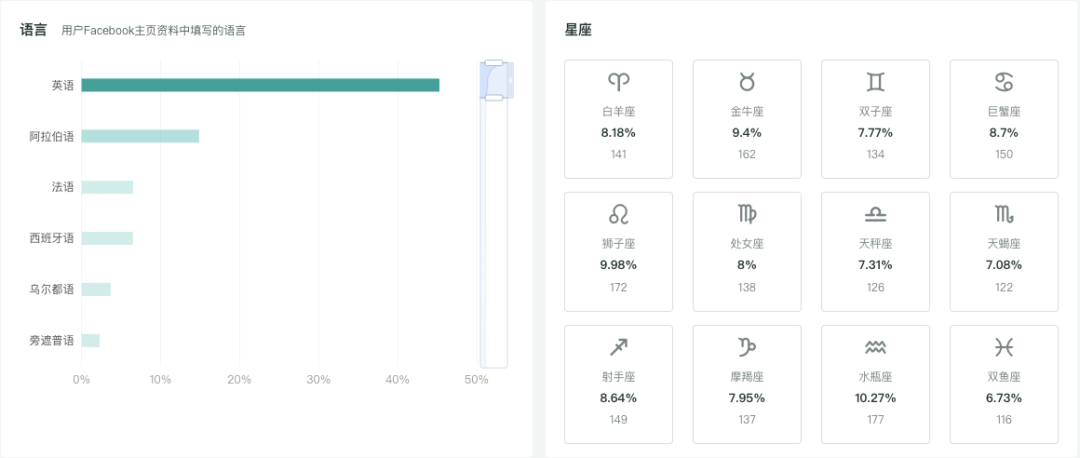This screenshot has width=1080, height=458.
Task: Click the Capricorn (摩羯座) zodiac icon
Action: pos(747,347)
